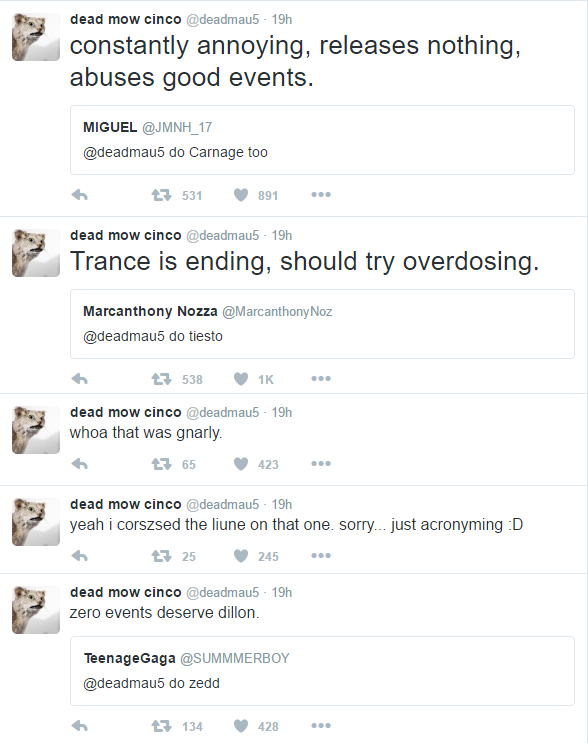The image size is (588, 750).
Task: Retweet the tweet with 538 retweets
Action: coord(161,379)
